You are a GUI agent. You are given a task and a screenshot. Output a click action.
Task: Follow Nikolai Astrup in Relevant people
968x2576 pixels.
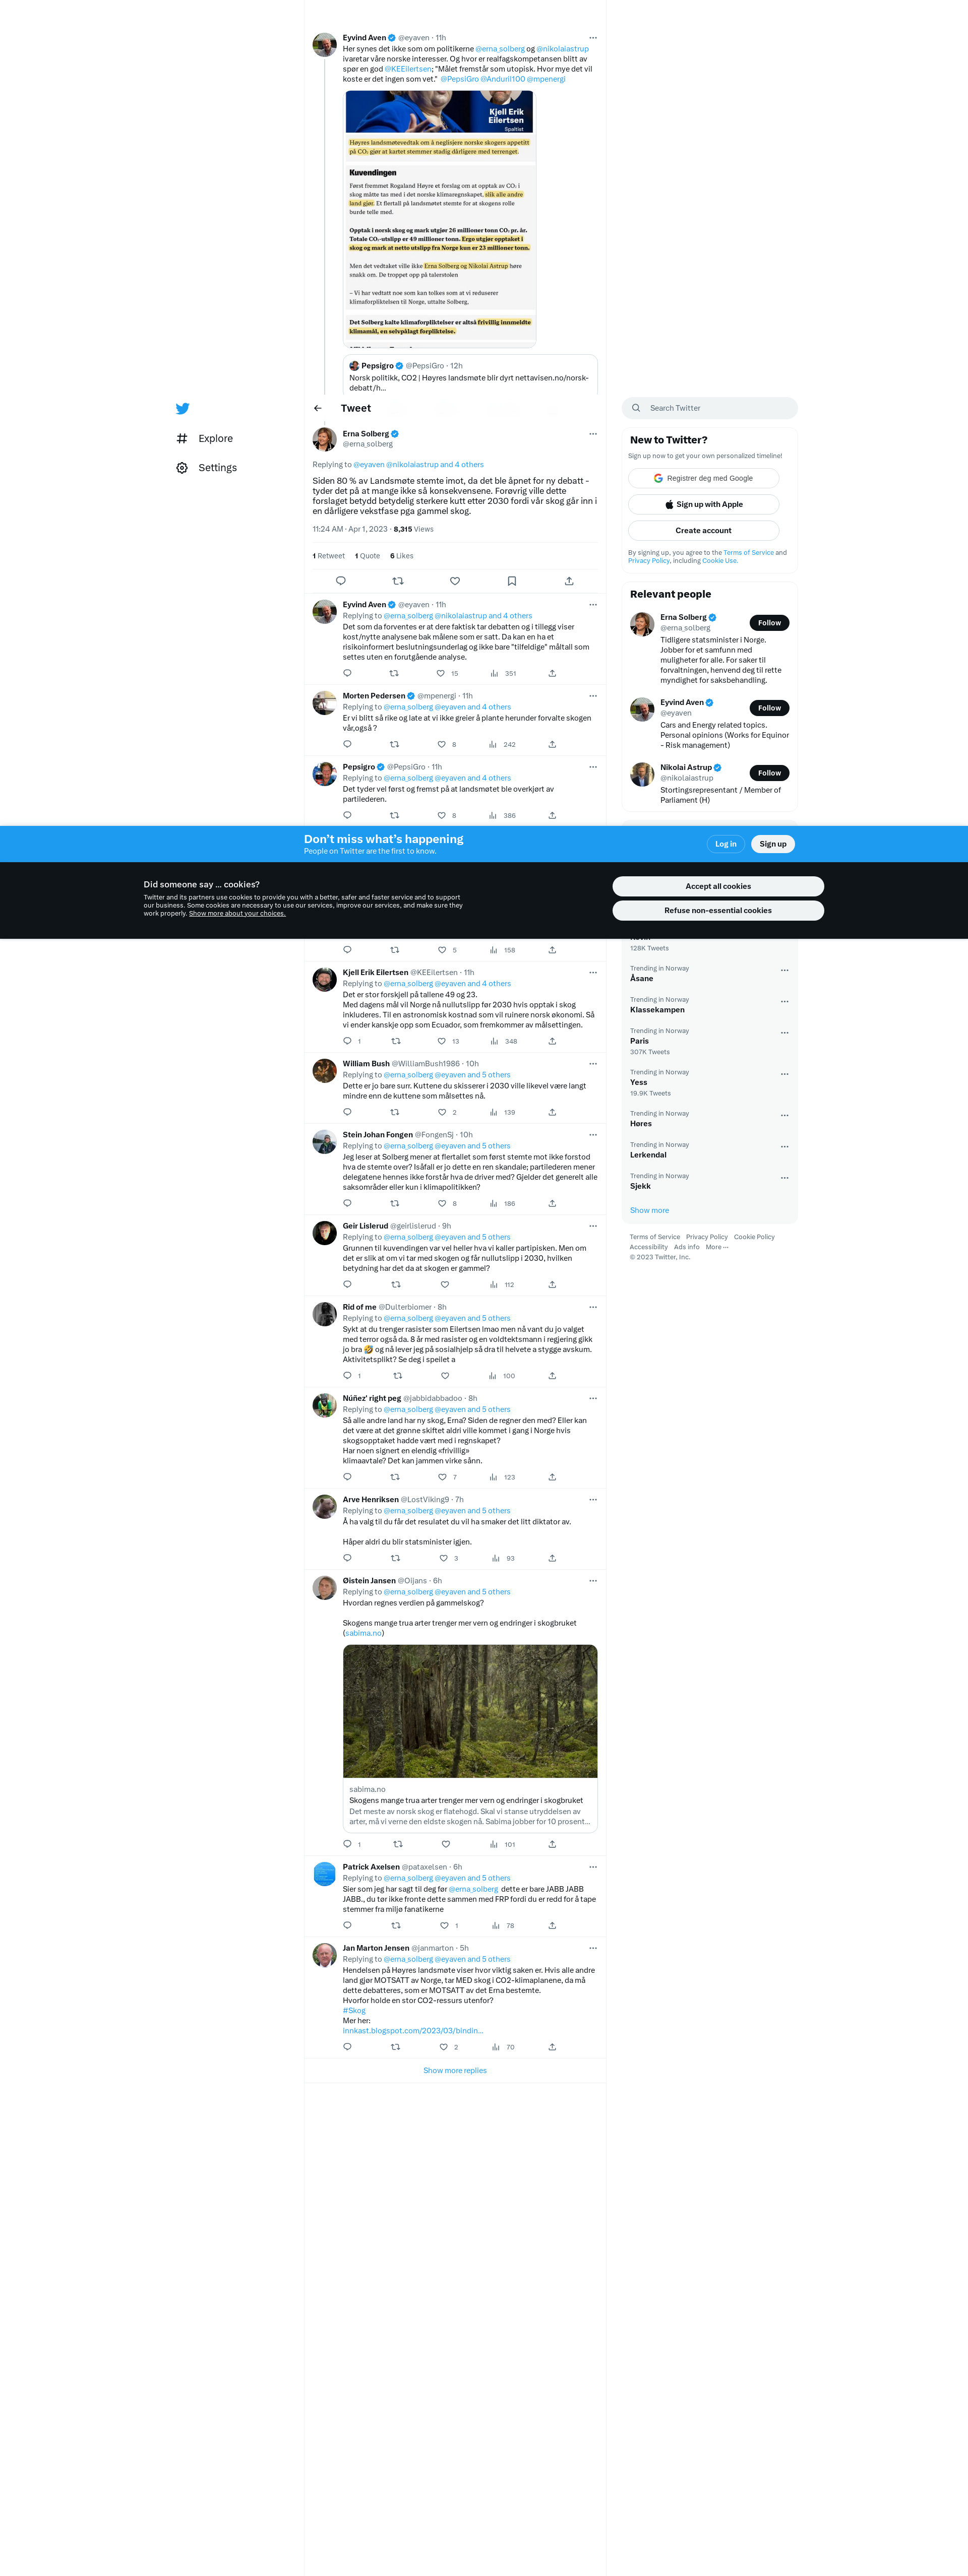[x=769, y=773]
